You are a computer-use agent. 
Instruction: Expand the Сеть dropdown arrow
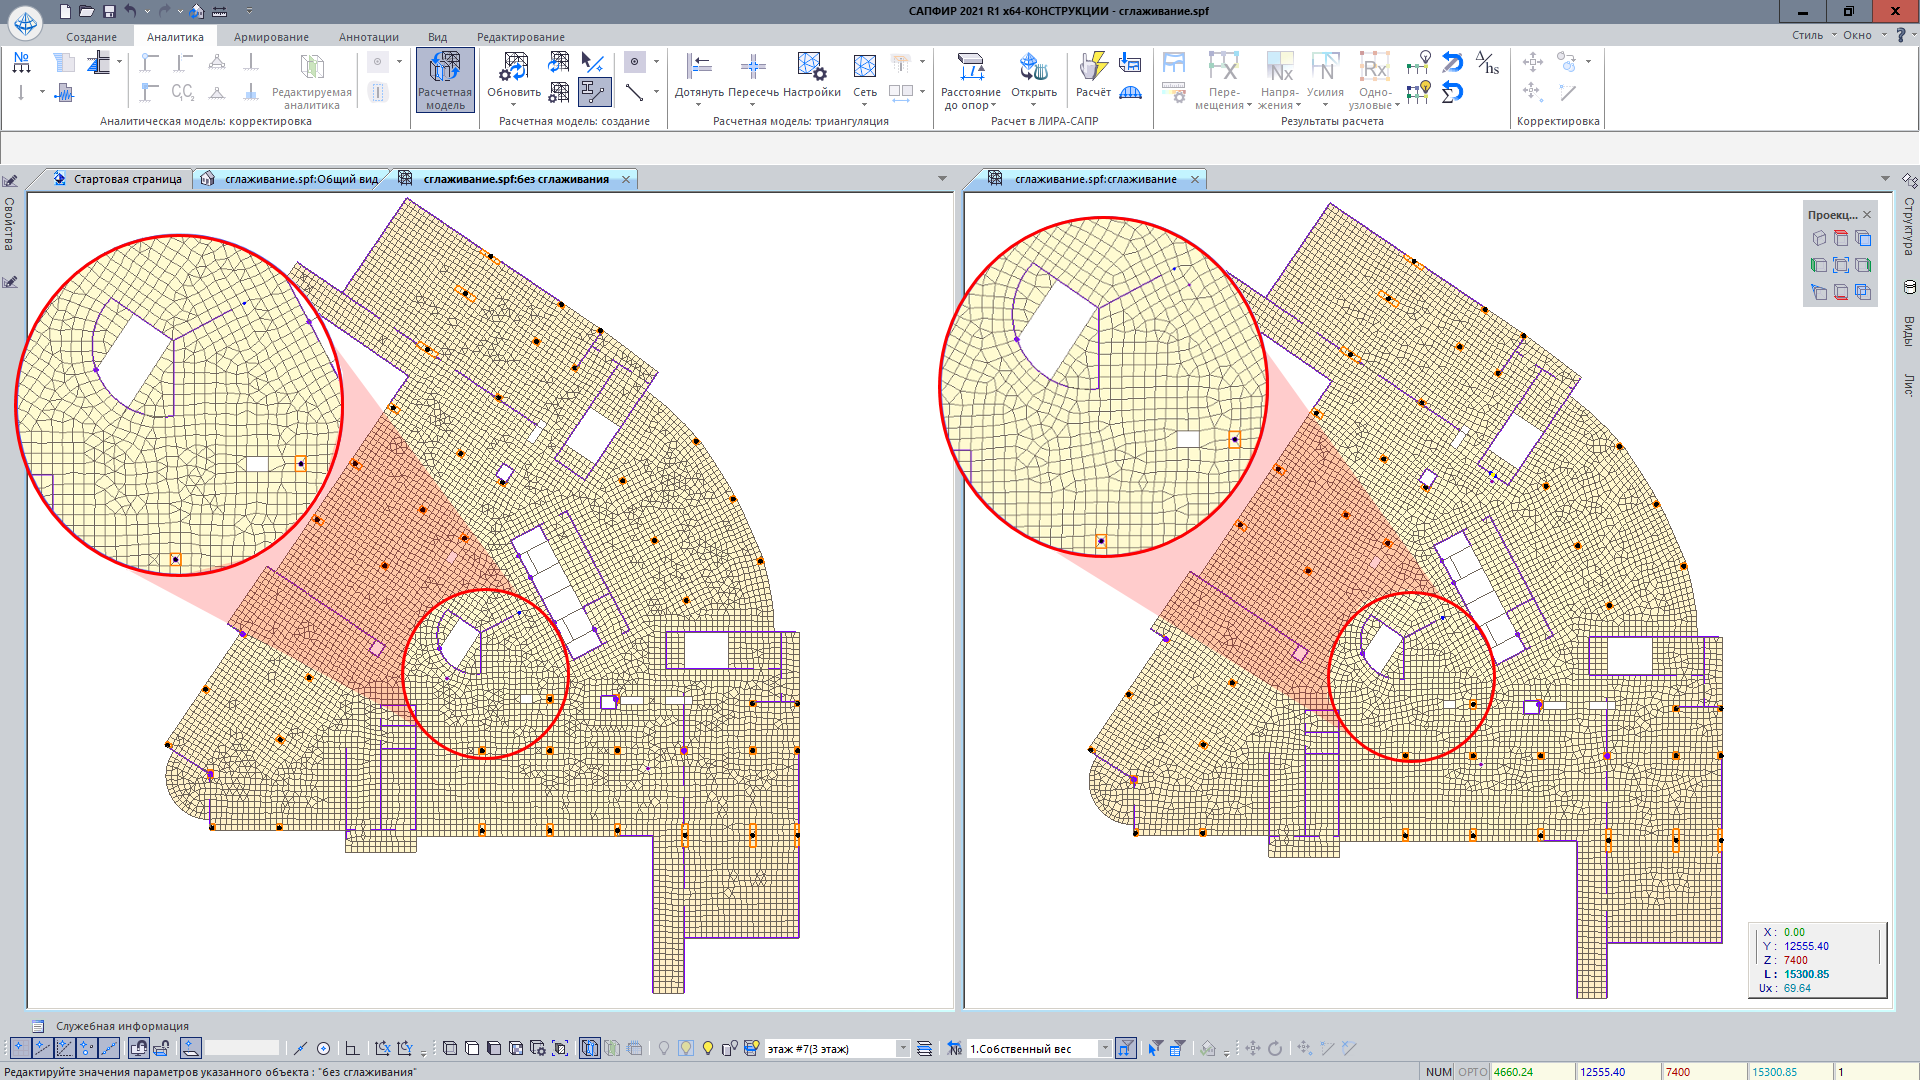(x=865, y=105)
